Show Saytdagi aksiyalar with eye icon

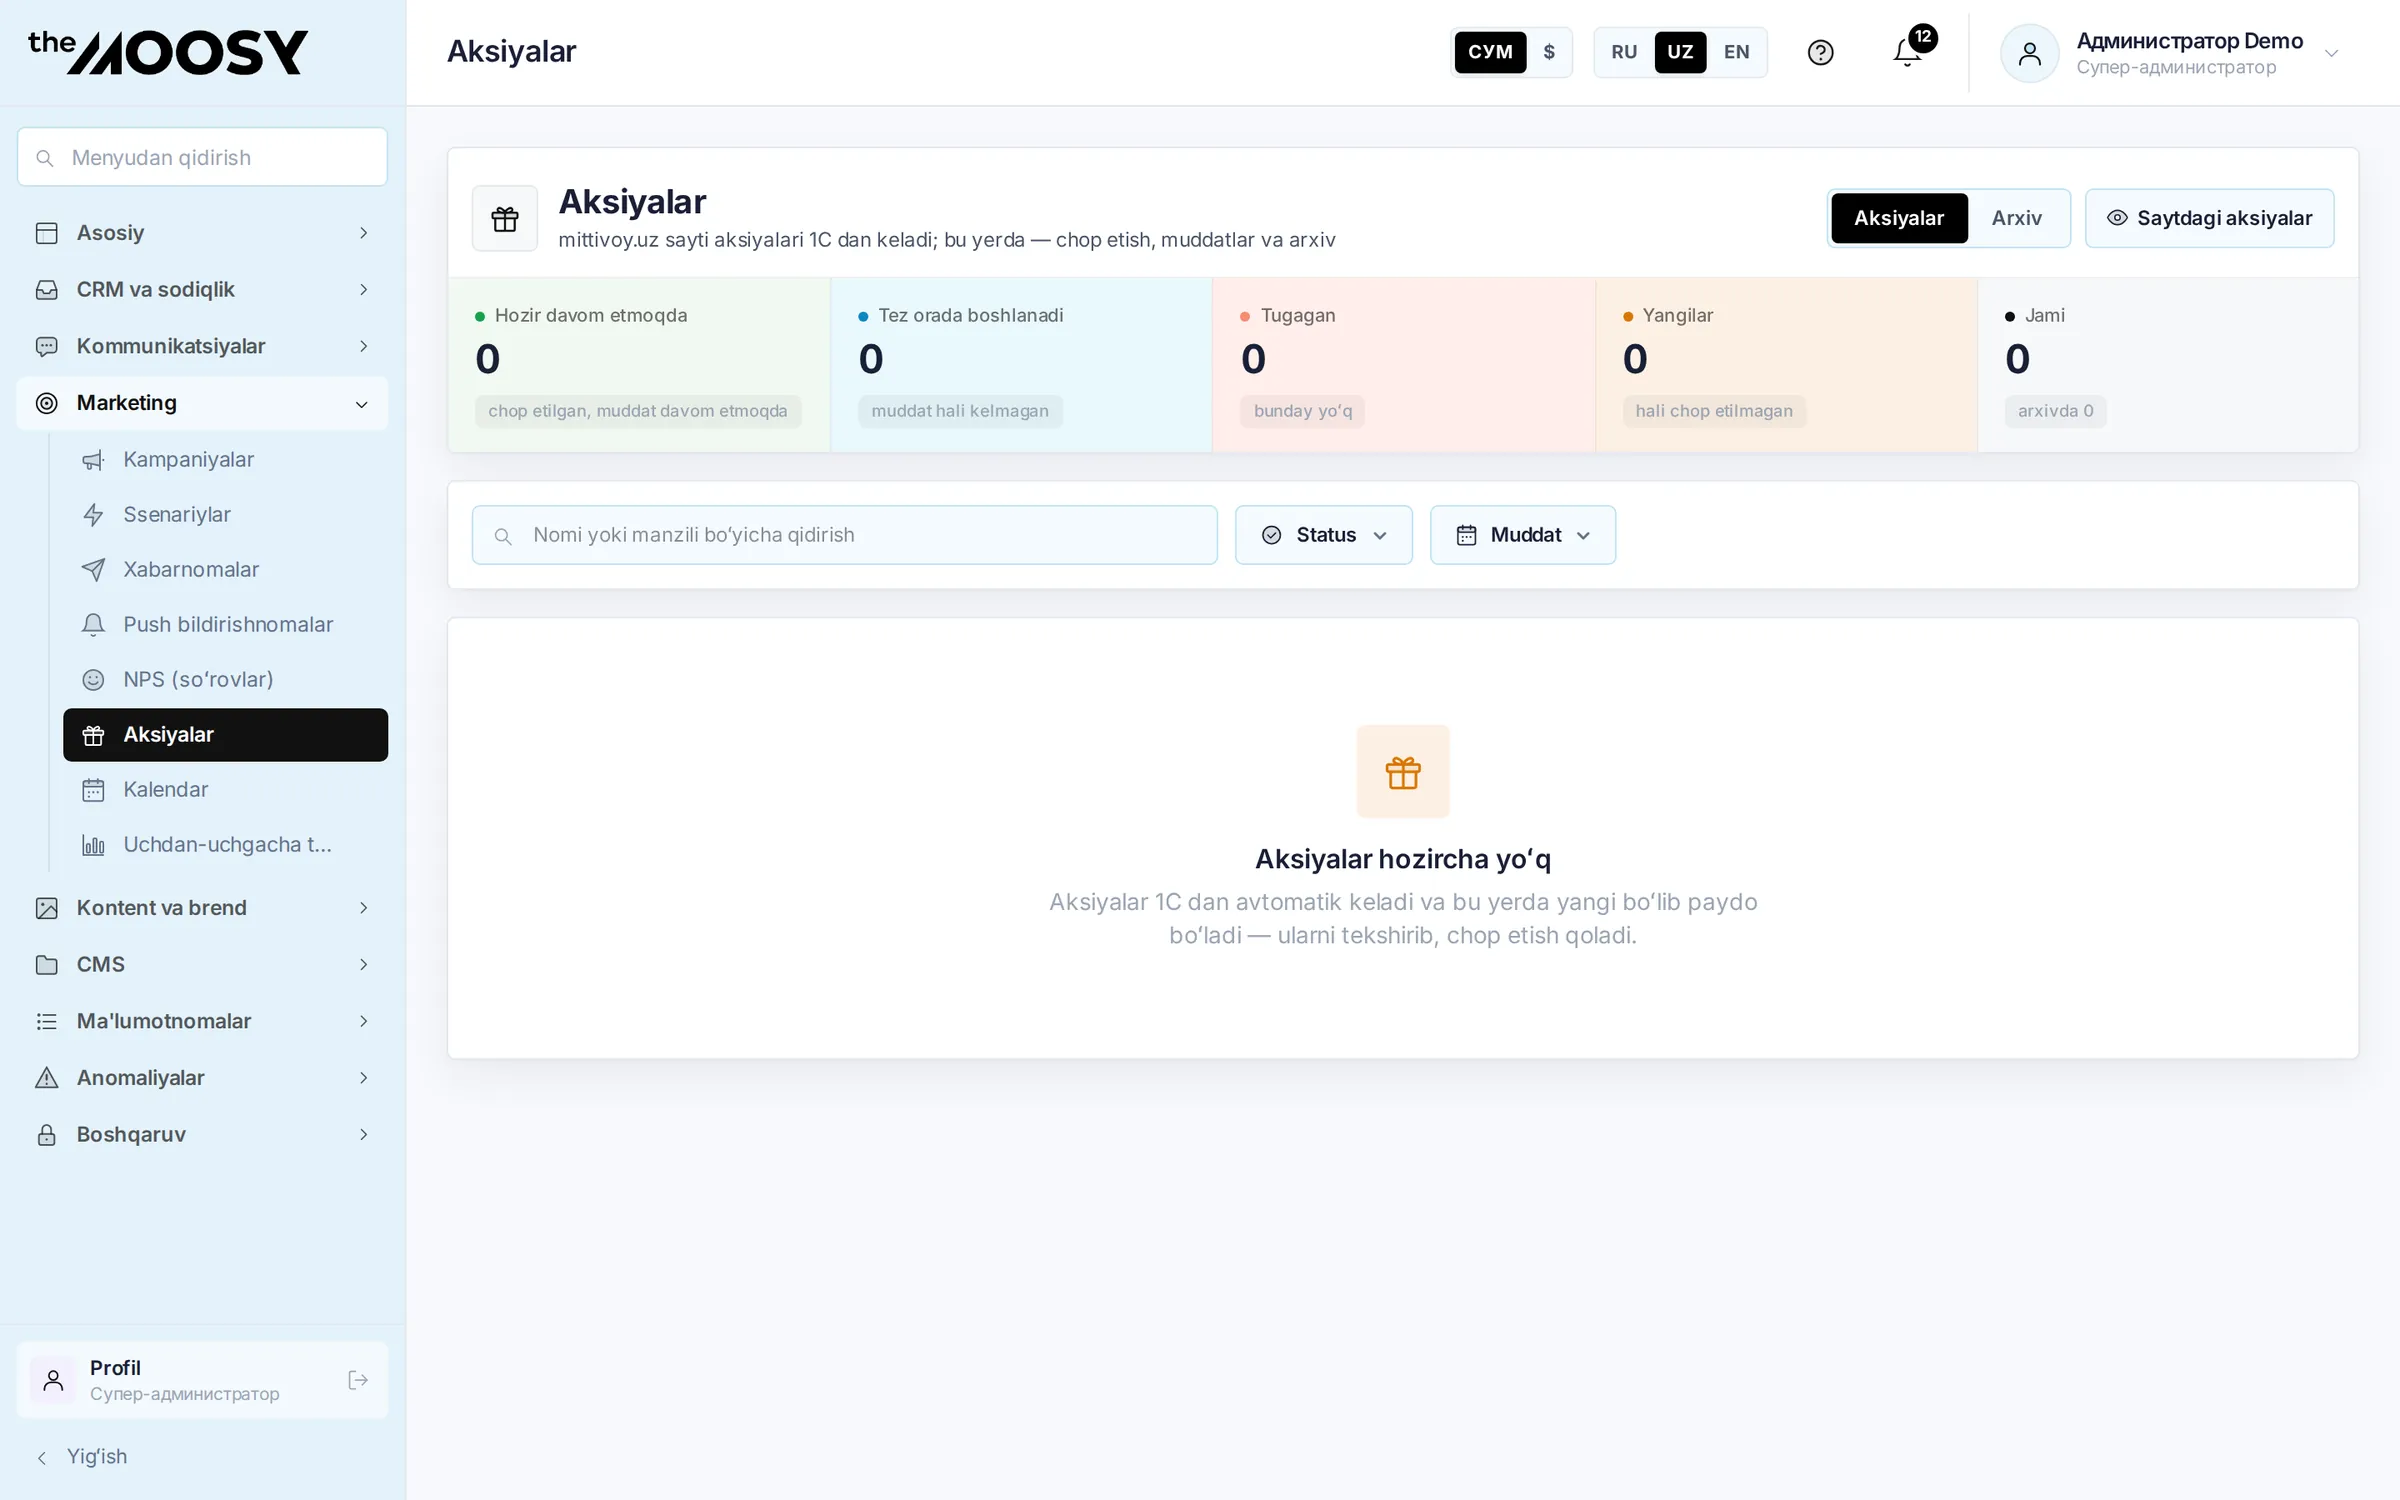pyautogui.click(x=2209, y=218)
